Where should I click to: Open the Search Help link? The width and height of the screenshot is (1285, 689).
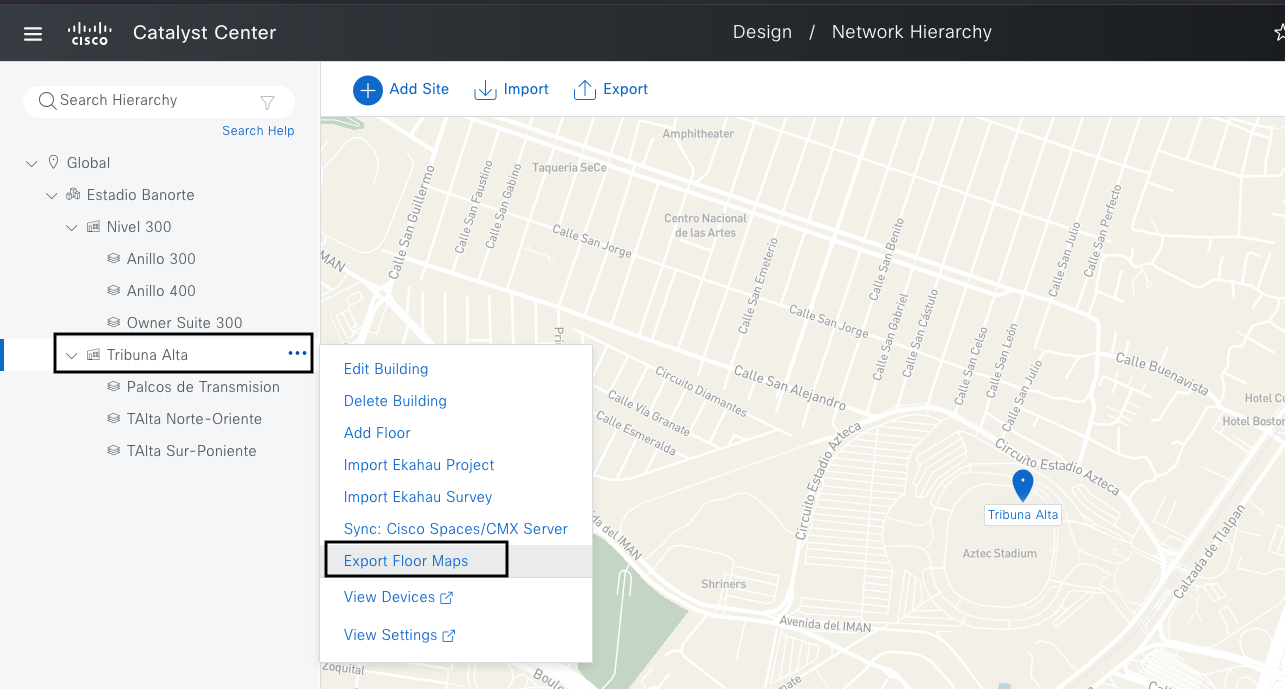point(258,131)
